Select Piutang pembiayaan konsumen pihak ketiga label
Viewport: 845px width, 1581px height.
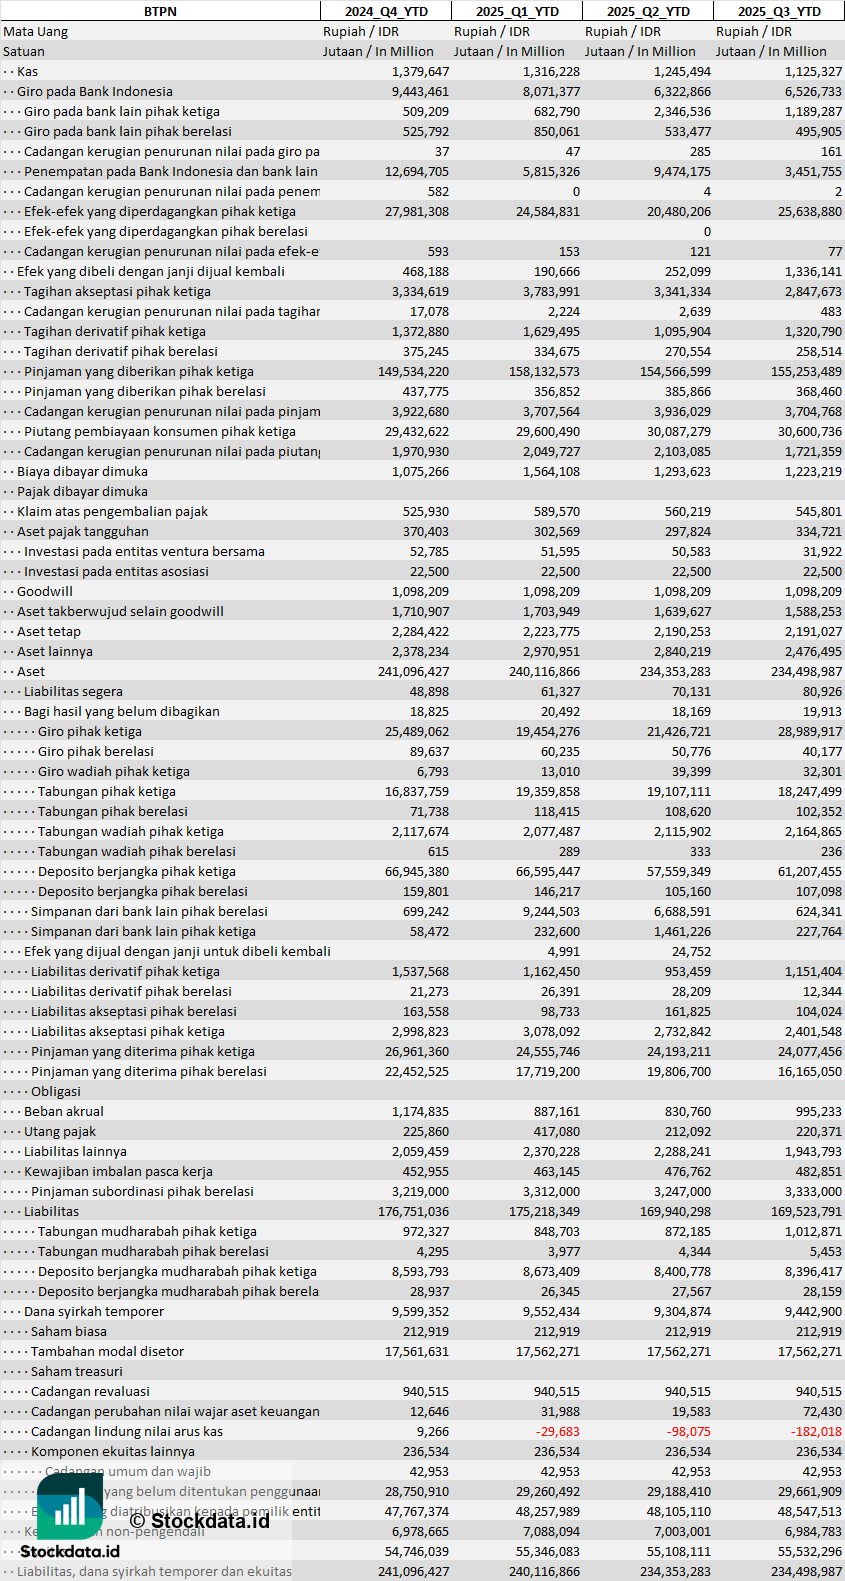pyautogui.click(x=160, y=431)
